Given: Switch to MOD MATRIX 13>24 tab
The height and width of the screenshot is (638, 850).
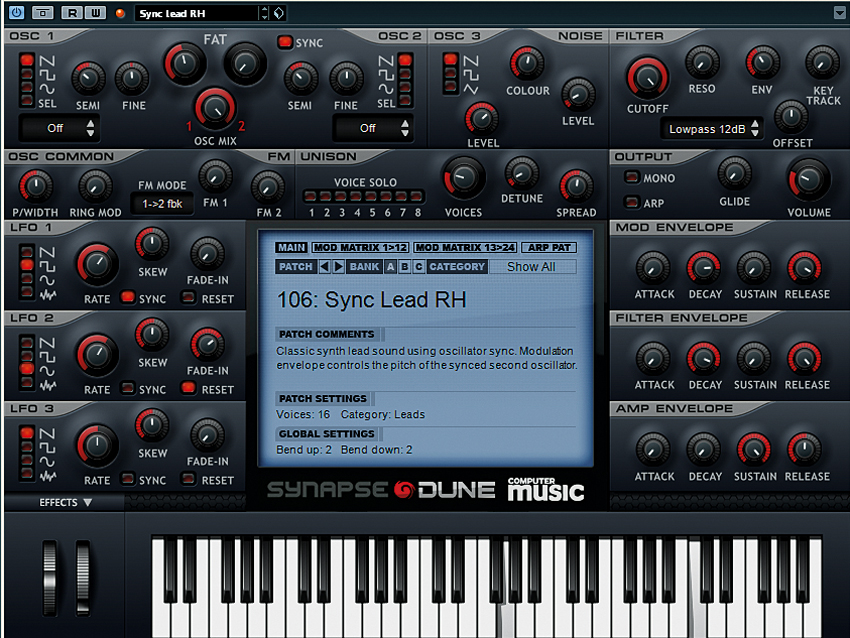Looking at the screenshot, I should (x=465, y=248).
